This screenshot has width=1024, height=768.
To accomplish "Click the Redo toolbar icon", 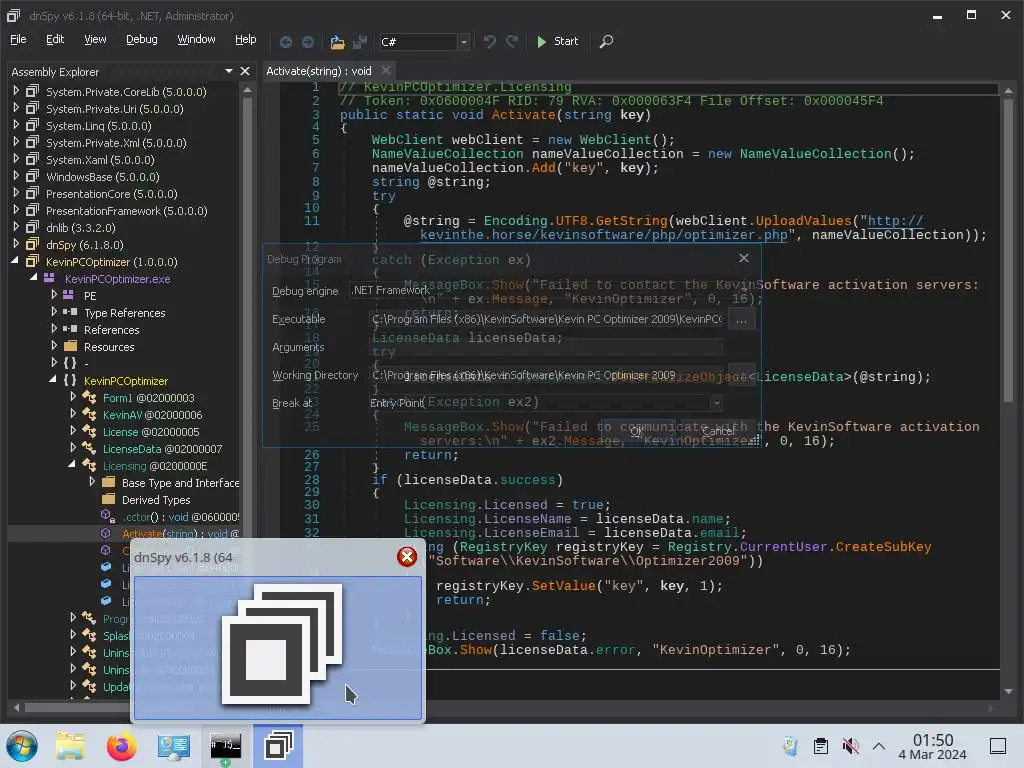I will click(512, 42).
